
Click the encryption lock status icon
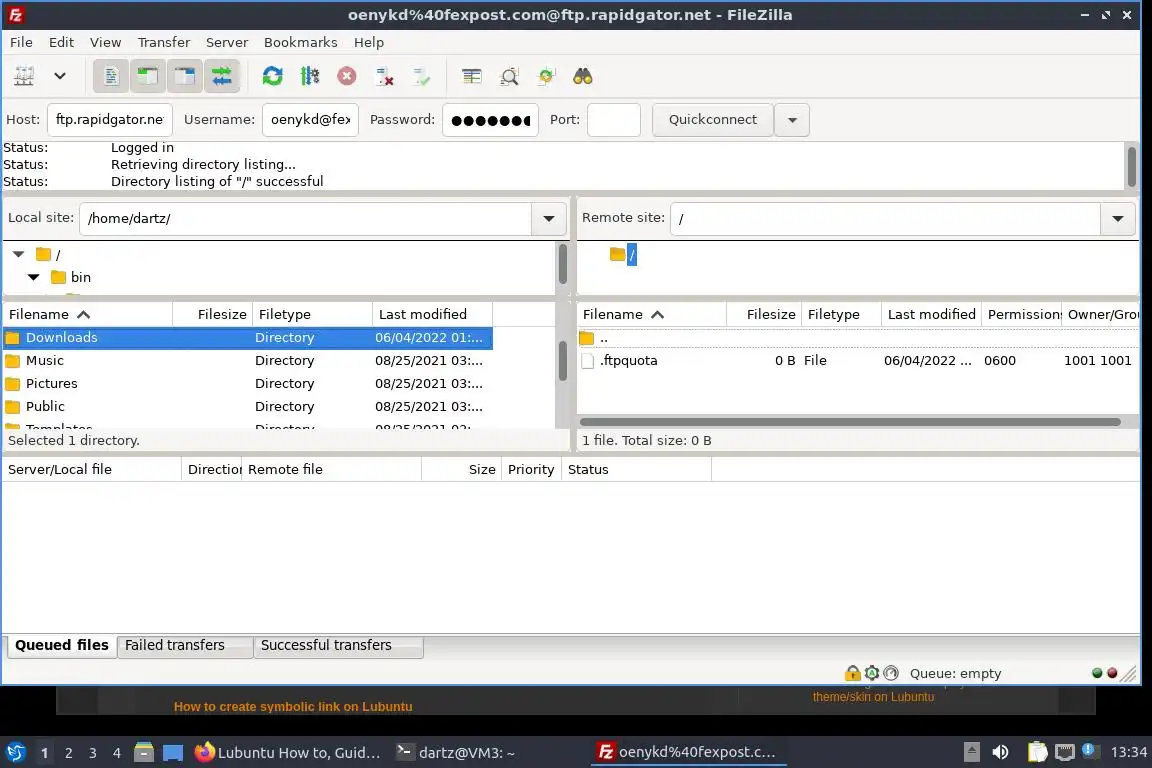[x=852, y=672]
